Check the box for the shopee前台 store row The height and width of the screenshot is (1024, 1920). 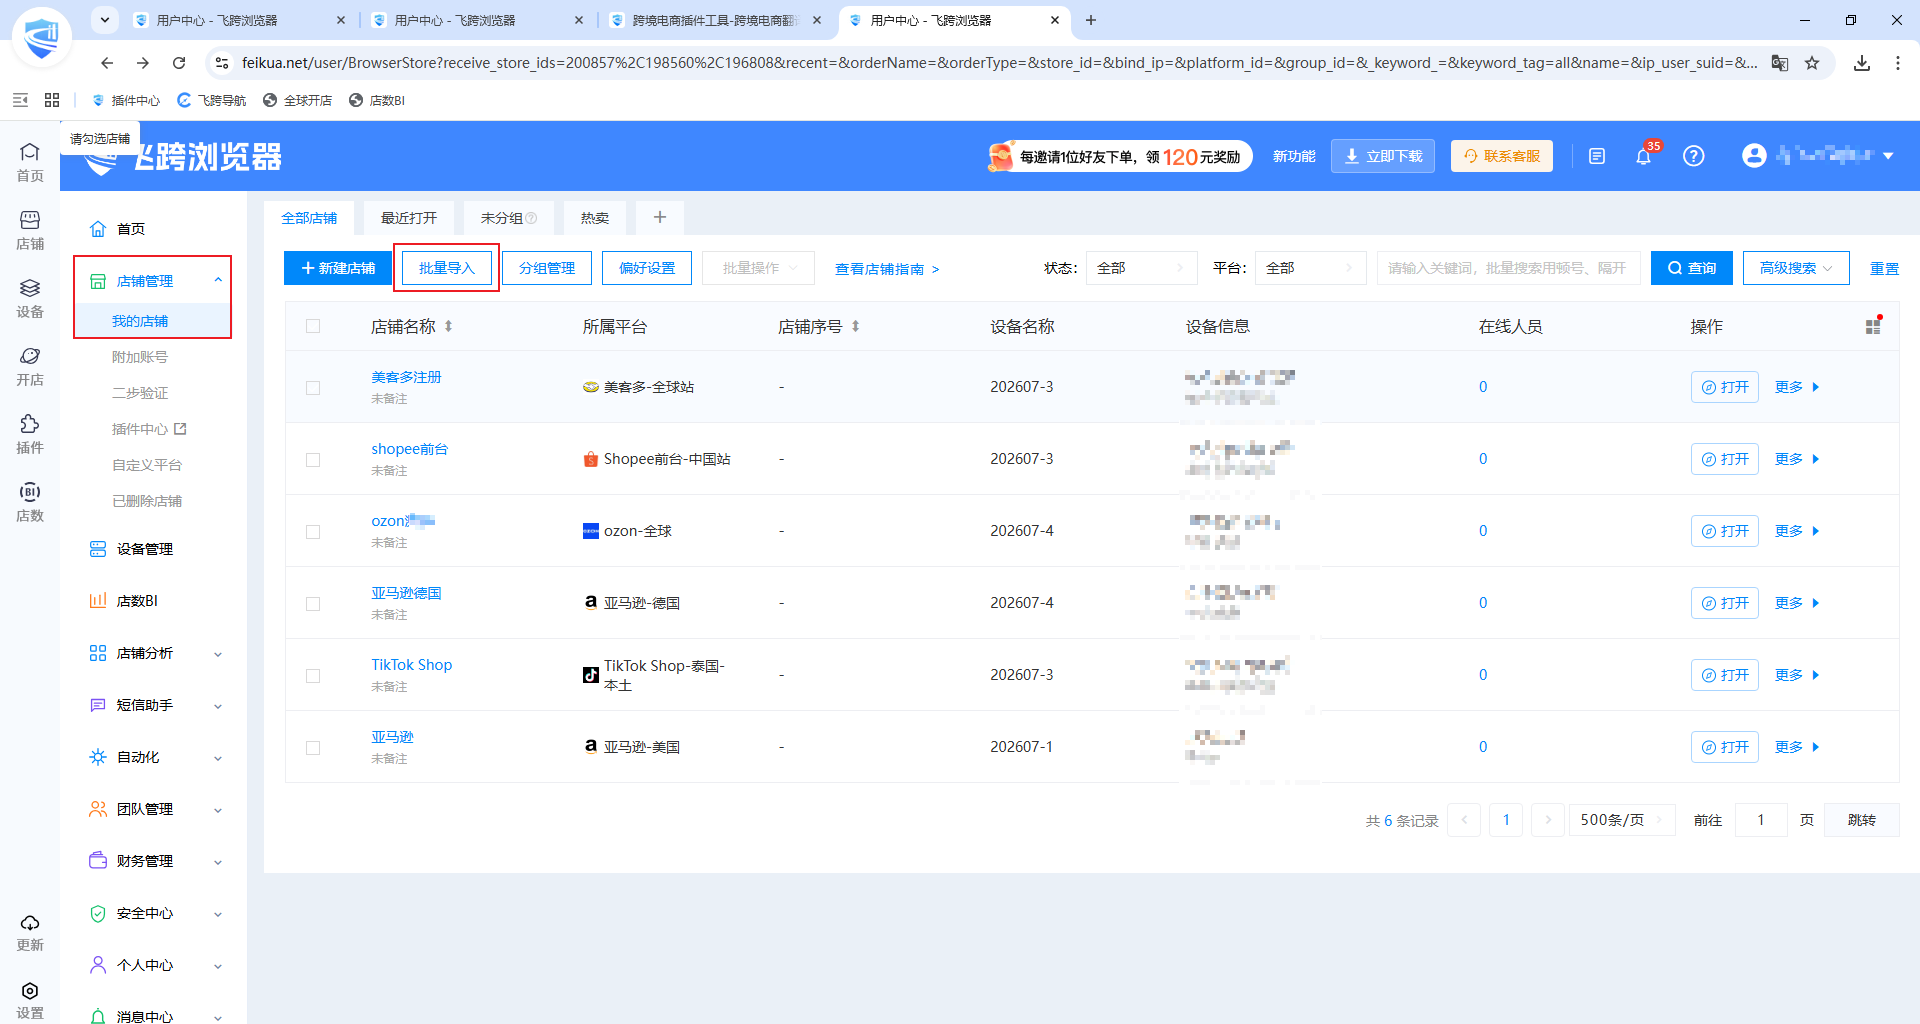[x=313, y=460]
